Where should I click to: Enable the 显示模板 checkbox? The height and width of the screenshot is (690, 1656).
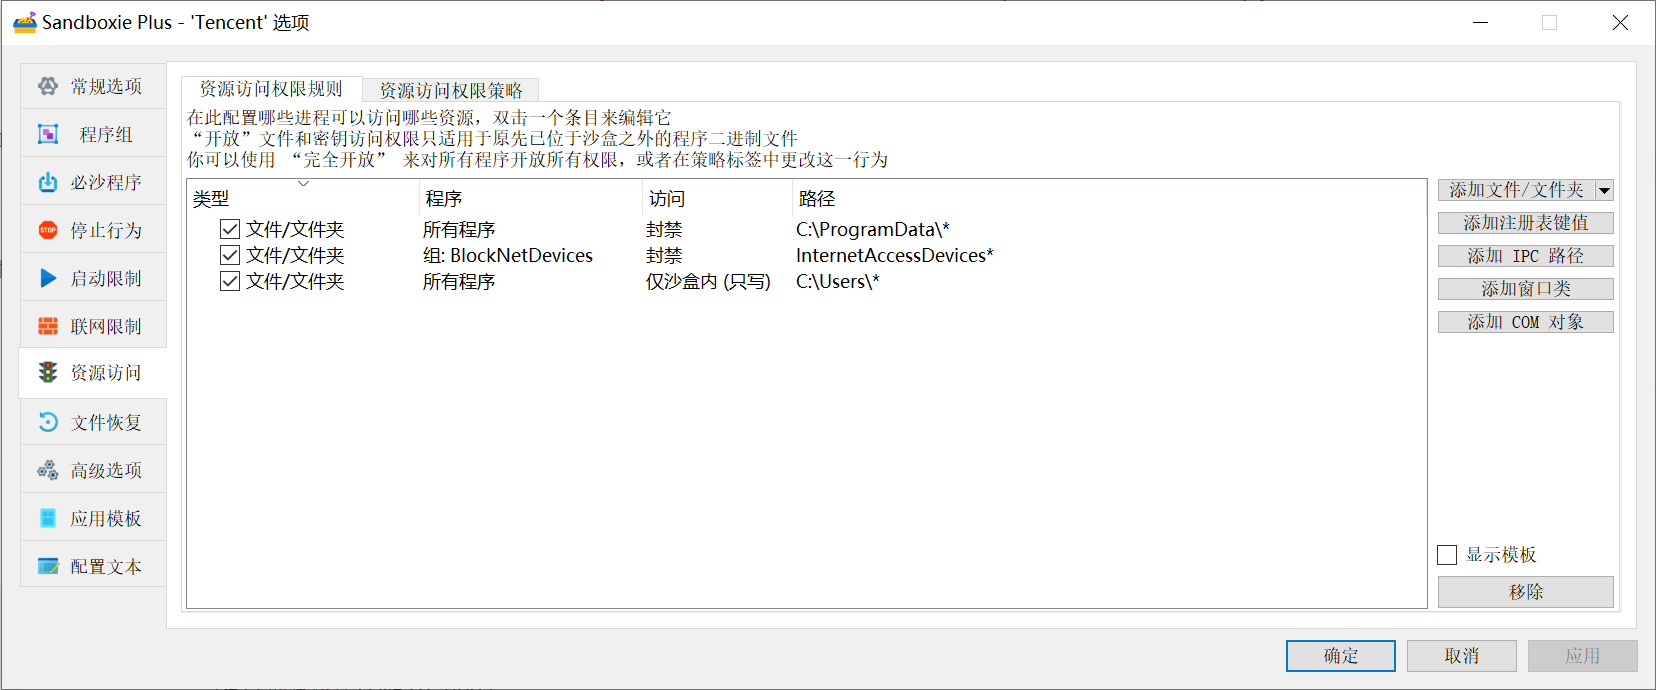1447,555
